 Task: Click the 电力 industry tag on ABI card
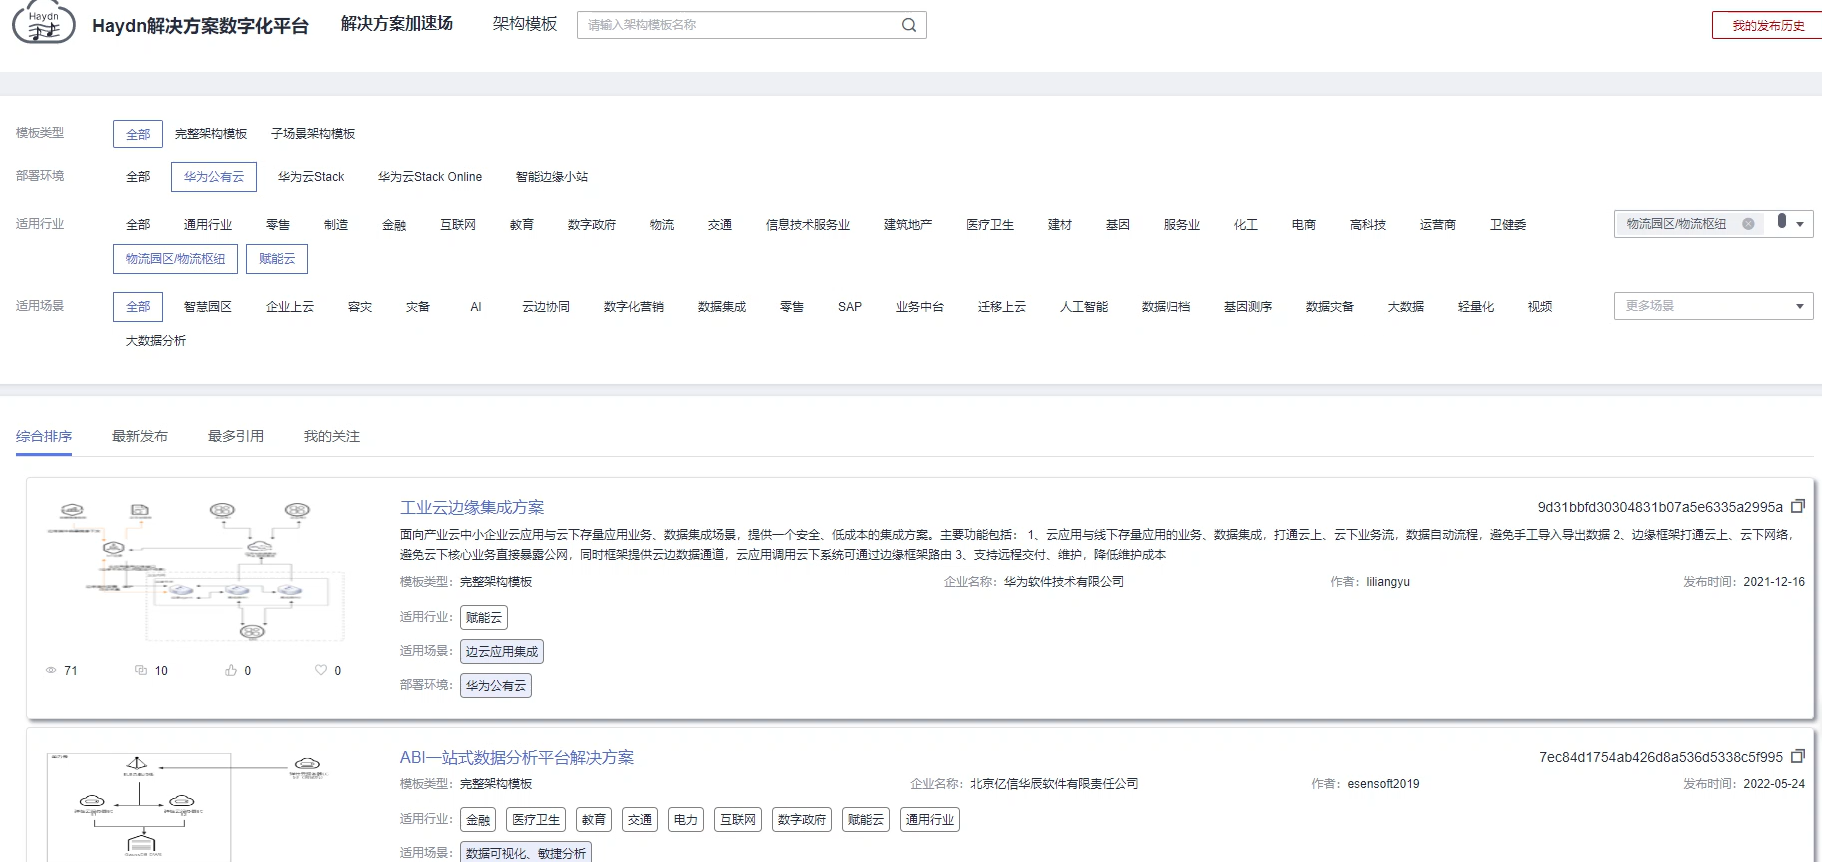(x=686, y=820)
